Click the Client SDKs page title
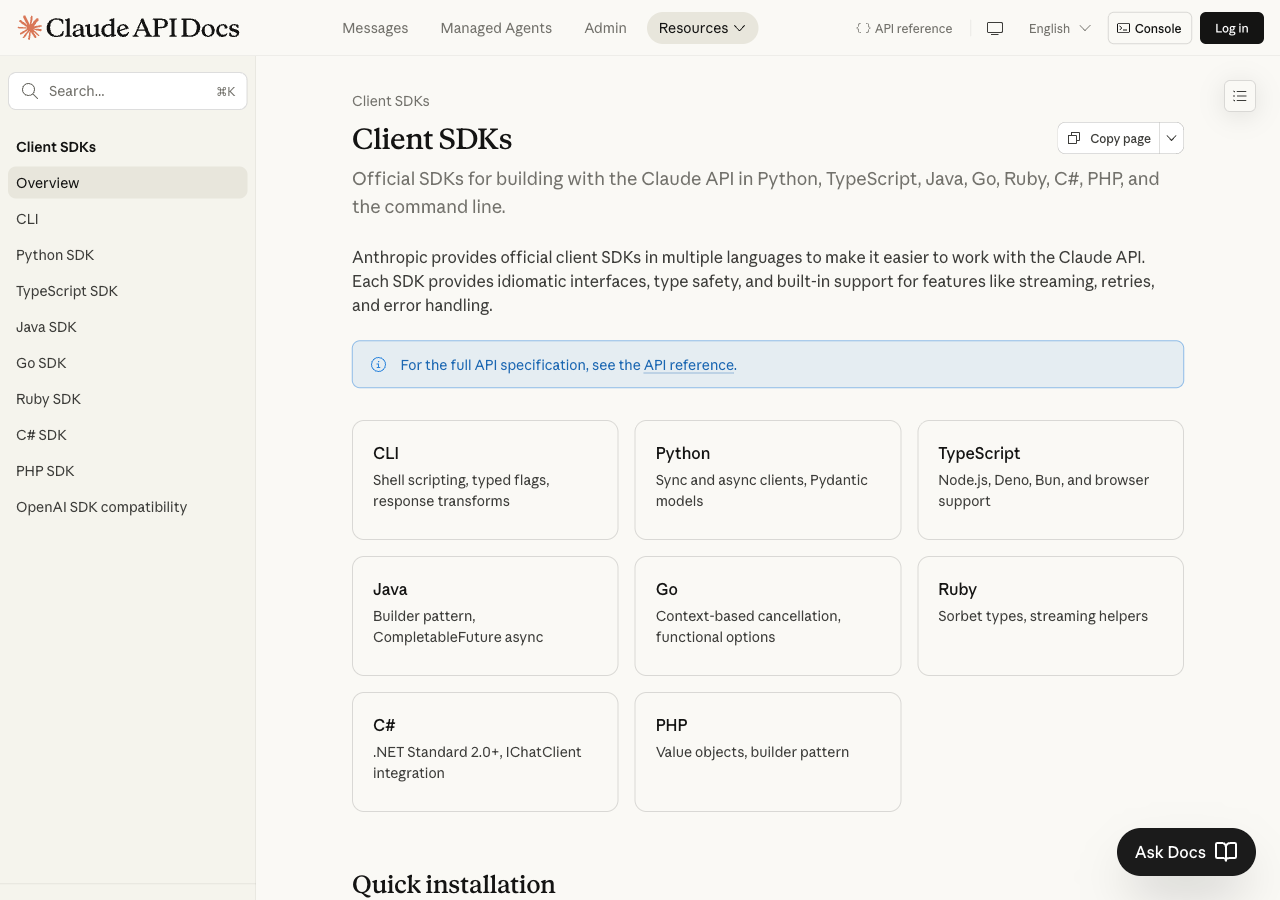 432,139
